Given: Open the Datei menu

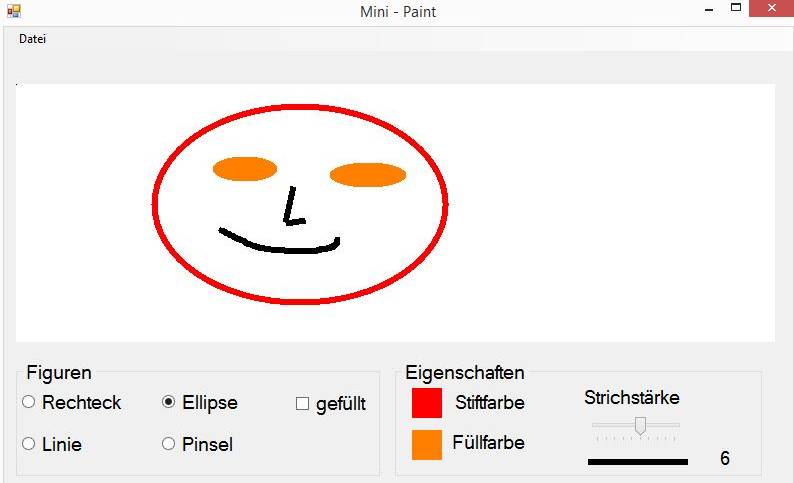Looking at the screenshot, I should 32,39.
